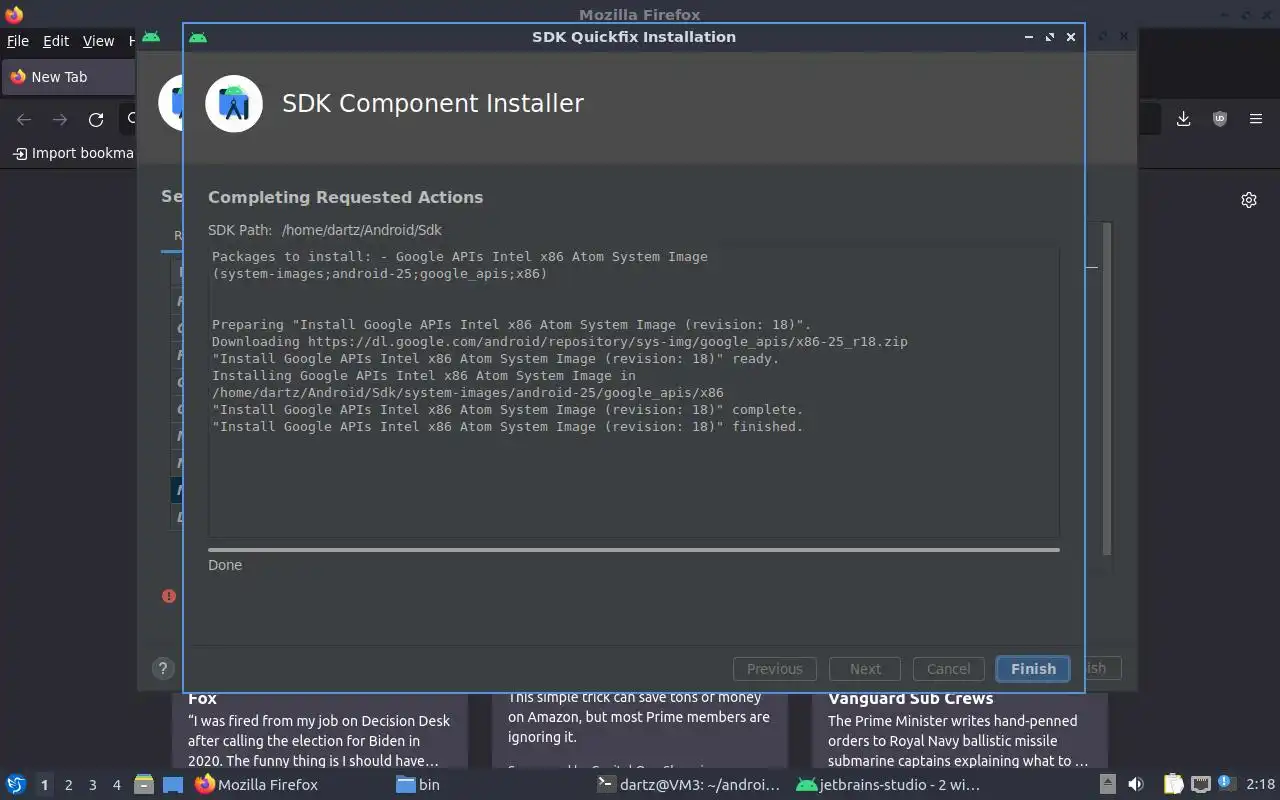Select the New Tab browser tab
The height and width of the screenshot is (800, 1280).
point(68,77)
